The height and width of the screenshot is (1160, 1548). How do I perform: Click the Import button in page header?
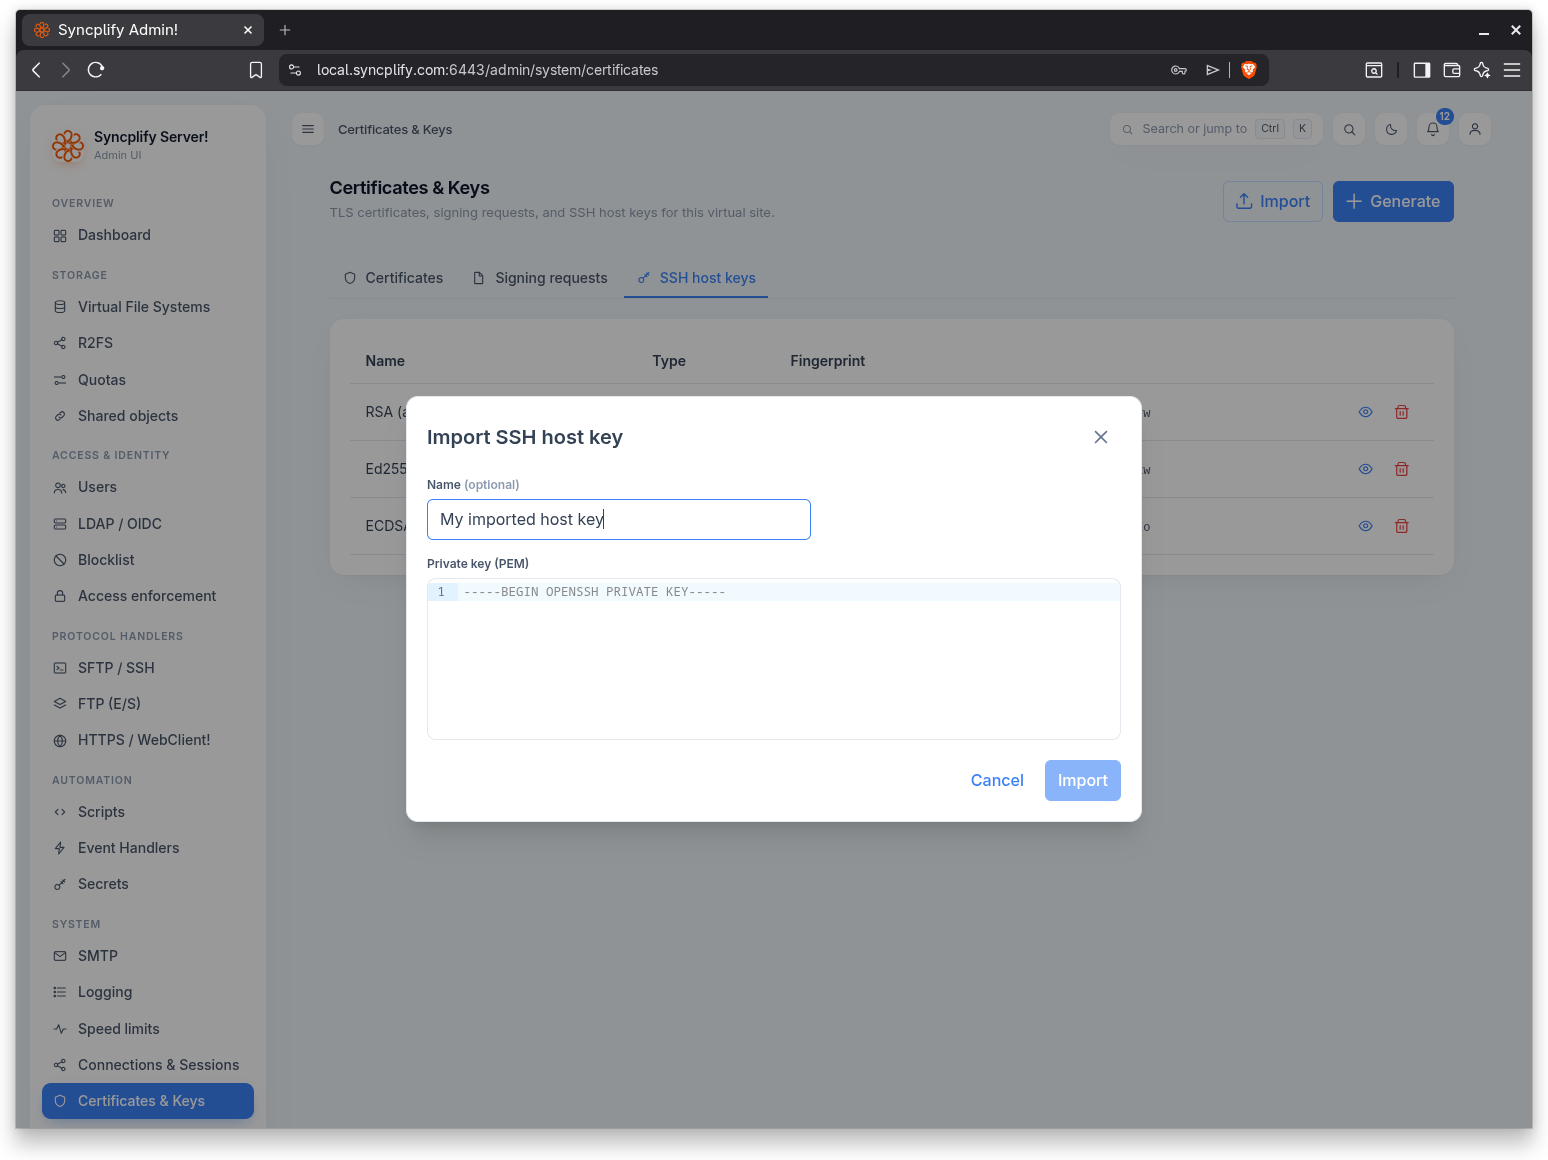tap(1273, 202)
